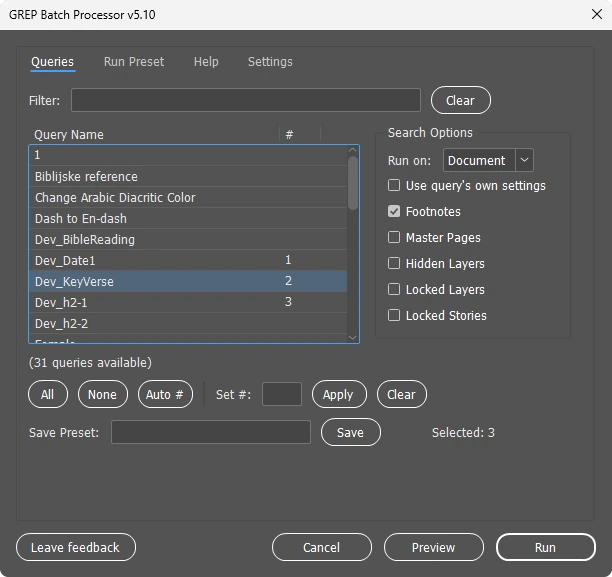
Task: Select the Dash to En-dash query
Action: 188,219
